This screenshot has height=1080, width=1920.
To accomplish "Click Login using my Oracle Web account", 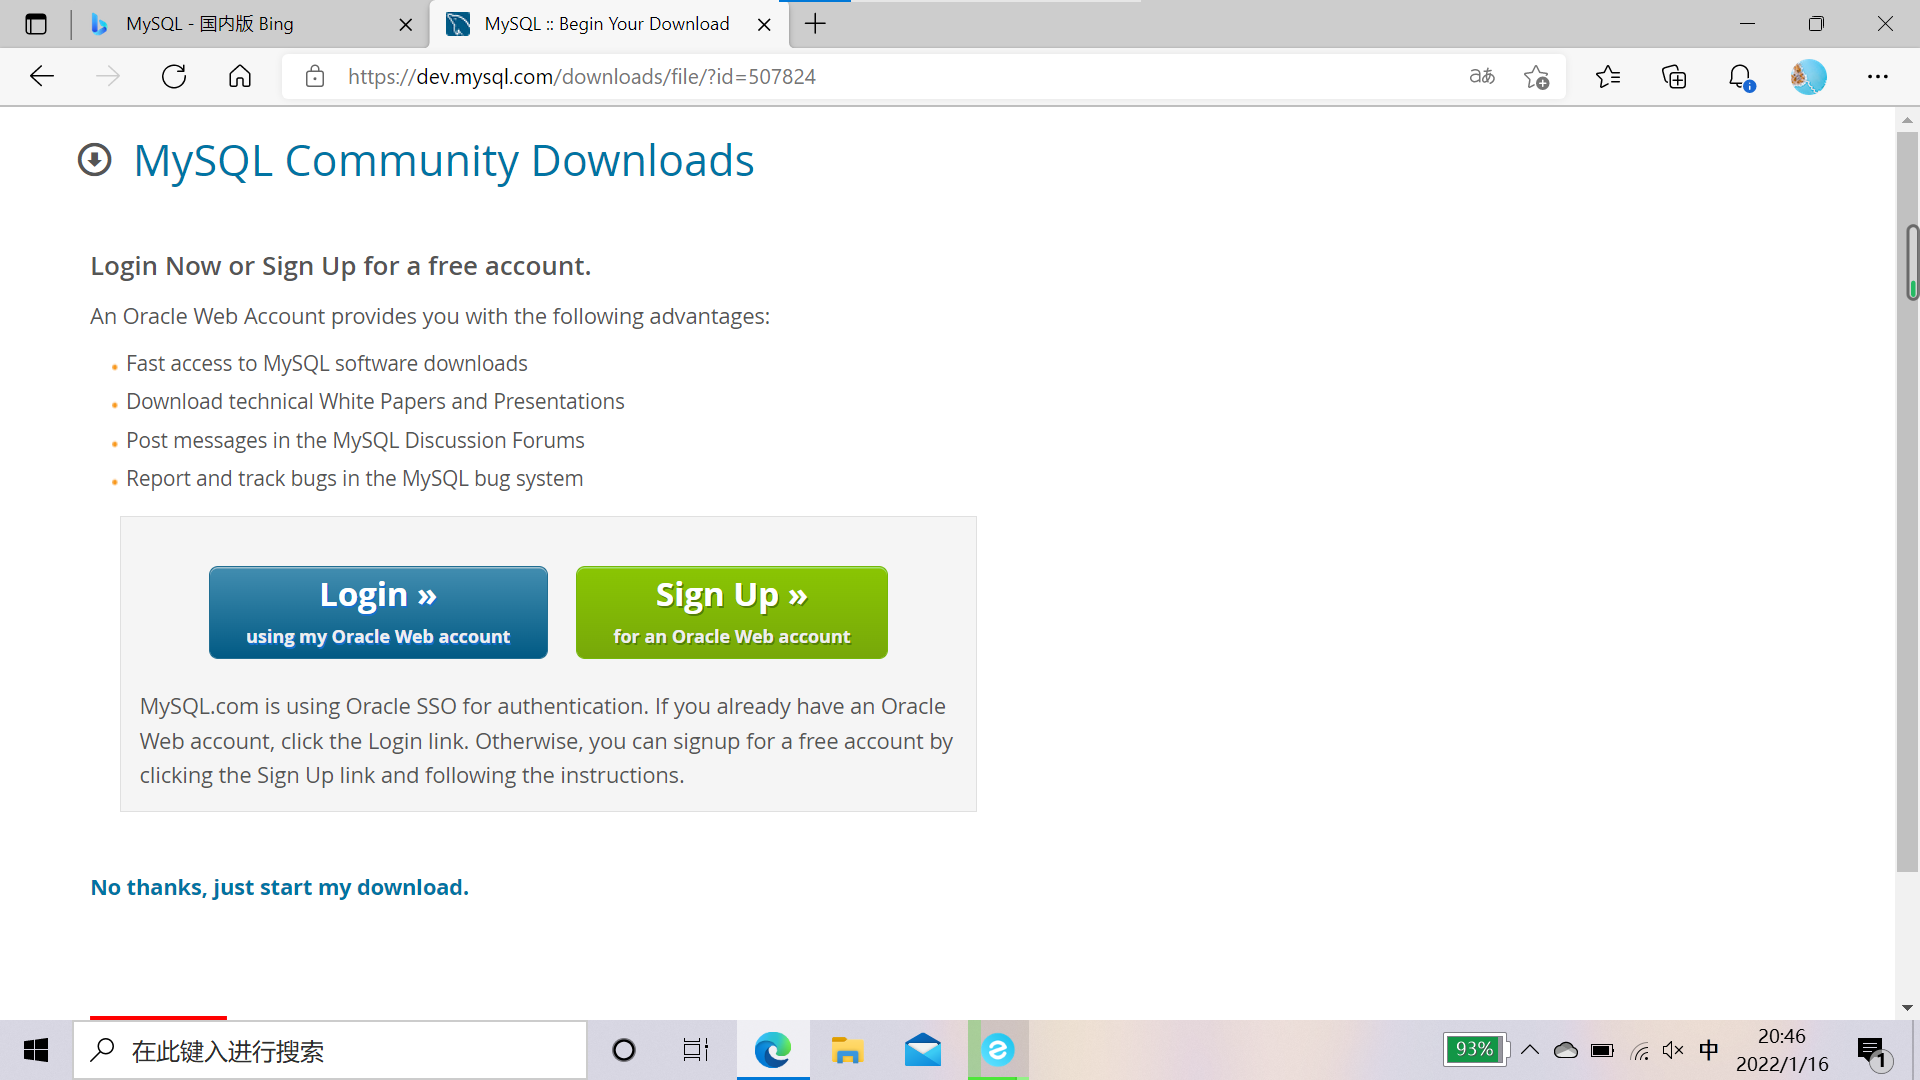I will [x=378, y=612].
